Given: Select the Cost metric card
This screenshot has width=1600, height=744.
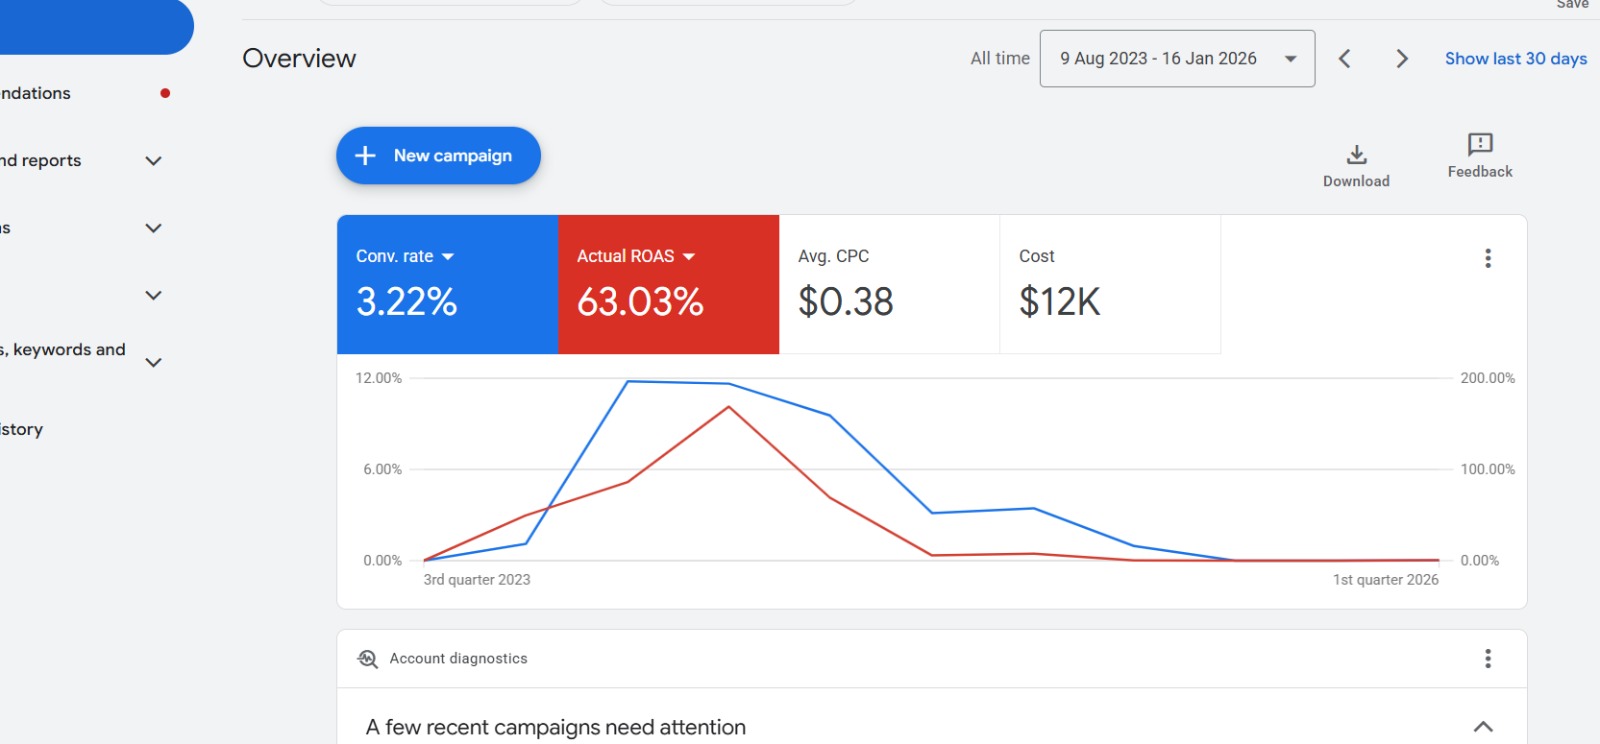Looking at the screenshot, I should coord(1109,285).
